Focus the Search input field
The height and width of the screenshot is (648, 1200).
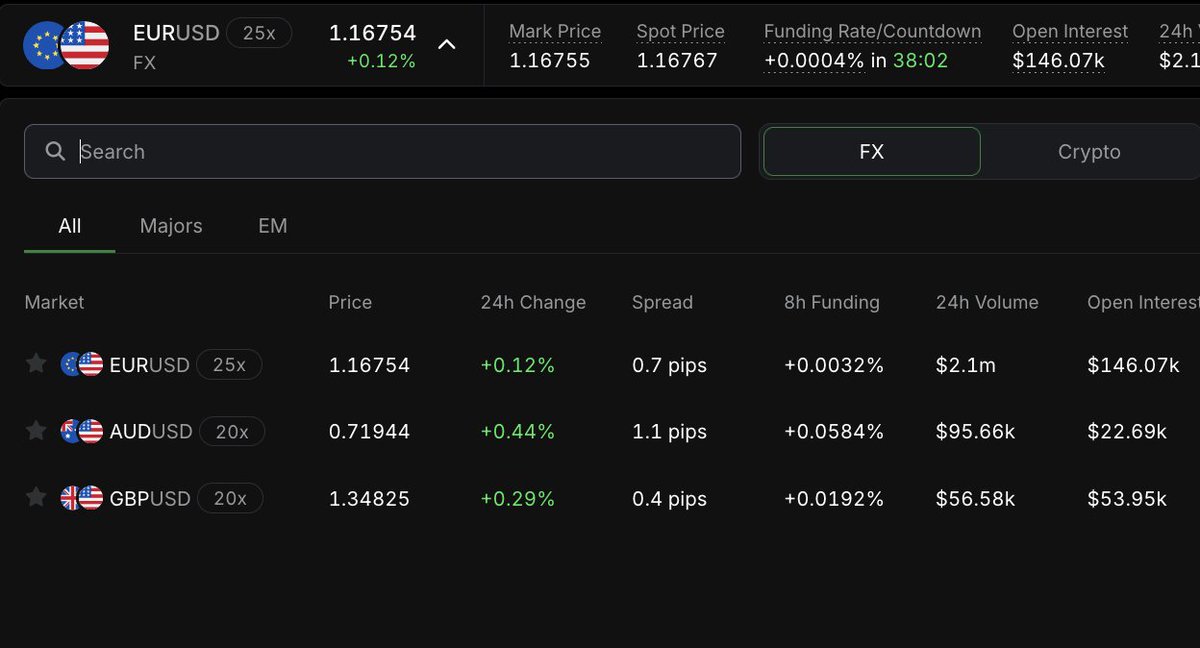coord(382,151)
